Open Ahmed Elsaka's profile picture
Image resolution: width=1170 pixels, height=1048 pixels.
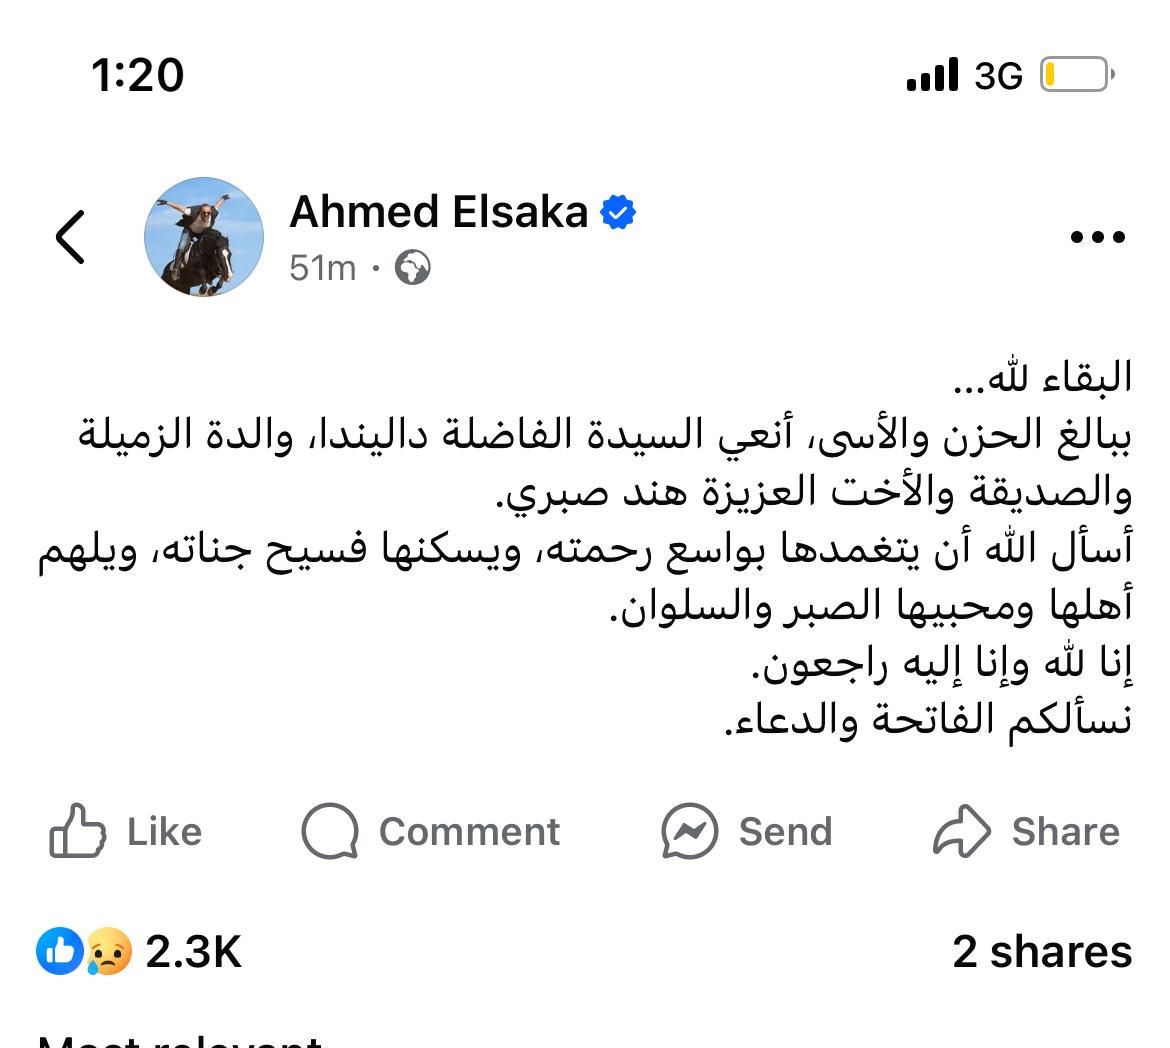tap(204, 236)
